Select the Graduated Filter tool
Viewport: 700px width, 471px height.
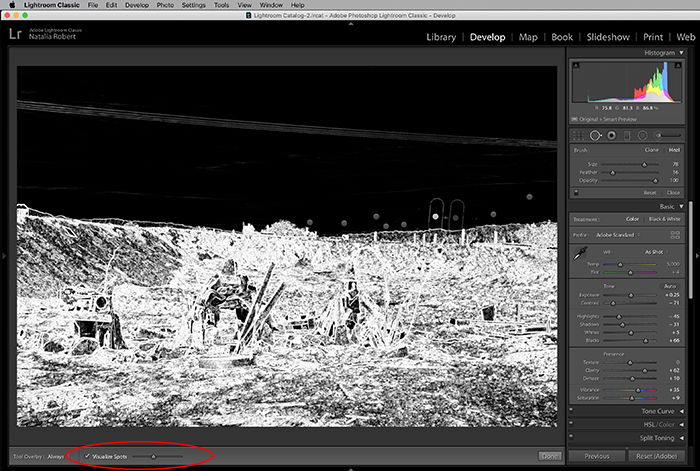click(x=627, y=134)
